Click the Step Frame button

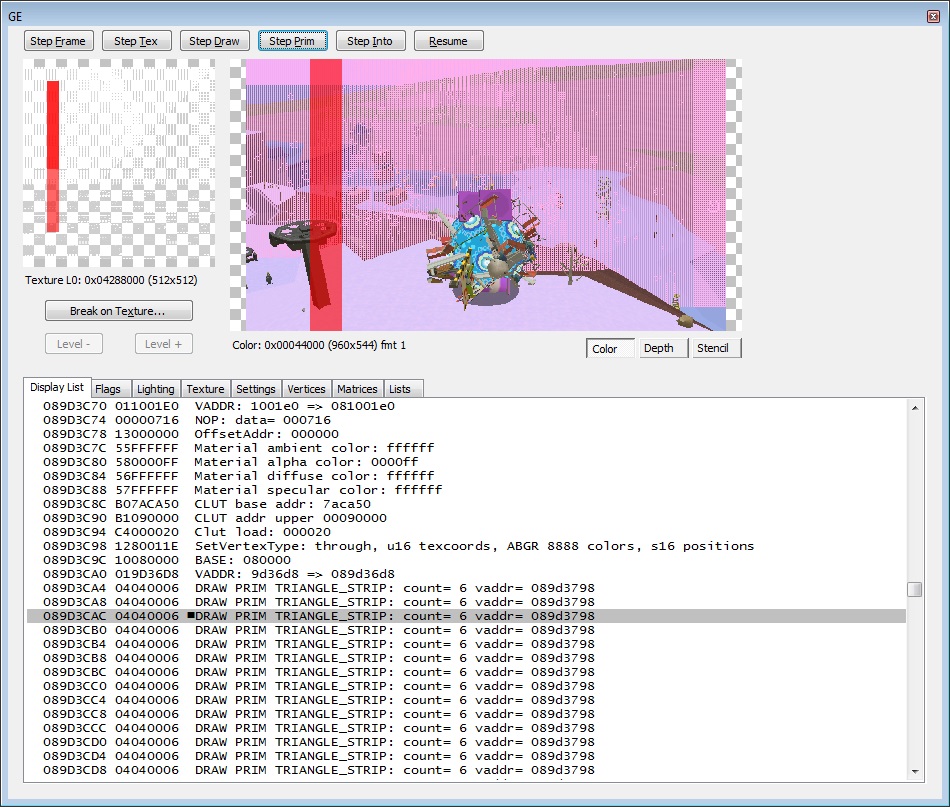(x=59, y=41)
